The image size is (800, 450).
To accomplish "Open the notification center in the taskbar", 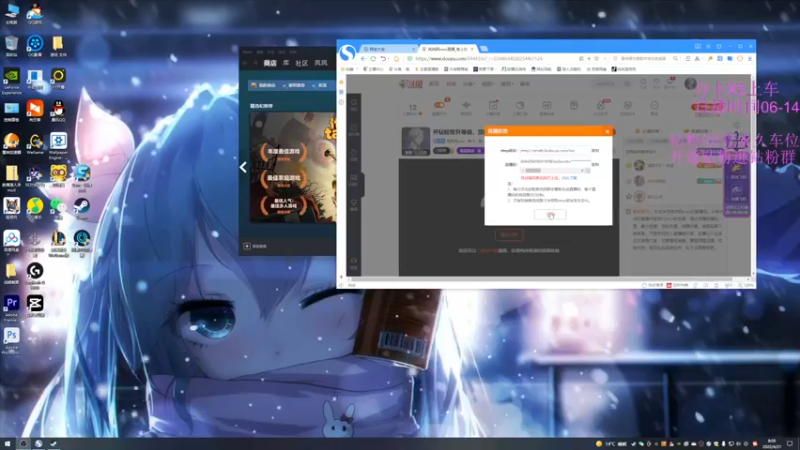I will [790, 444].
